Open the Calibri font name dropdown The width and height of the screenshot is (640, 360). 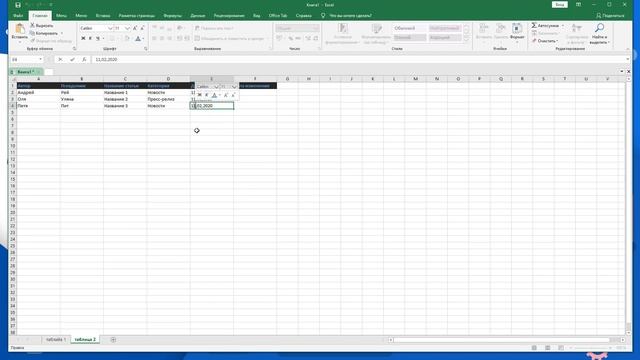110,28
